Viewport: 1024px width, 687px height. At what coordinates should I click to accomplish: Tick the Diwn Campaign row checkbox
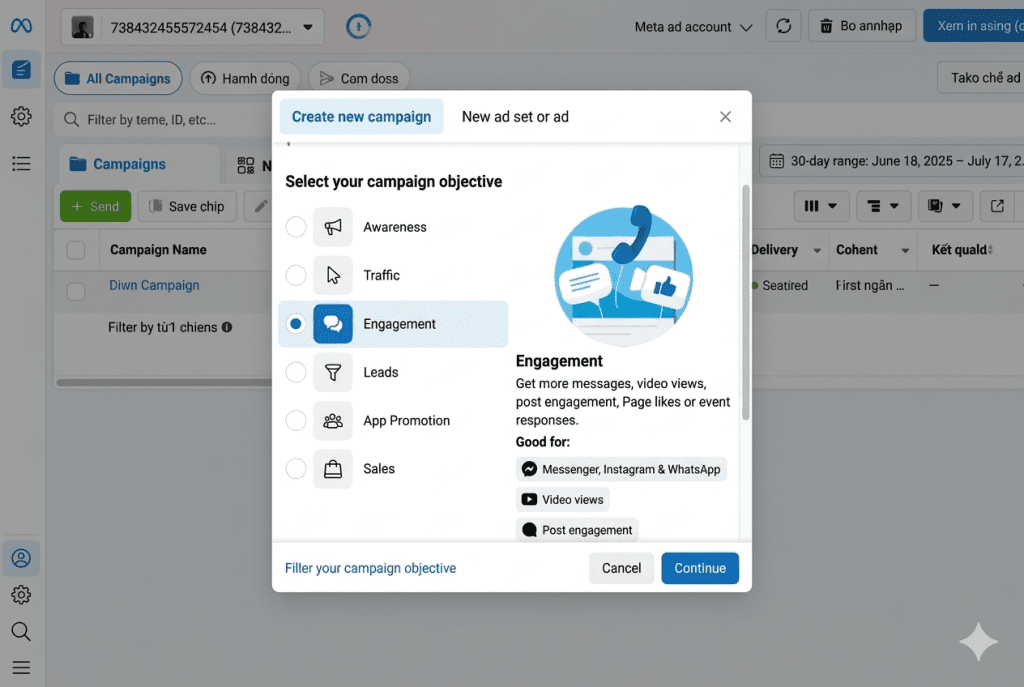pyautogui.click(x=76, y=291)
